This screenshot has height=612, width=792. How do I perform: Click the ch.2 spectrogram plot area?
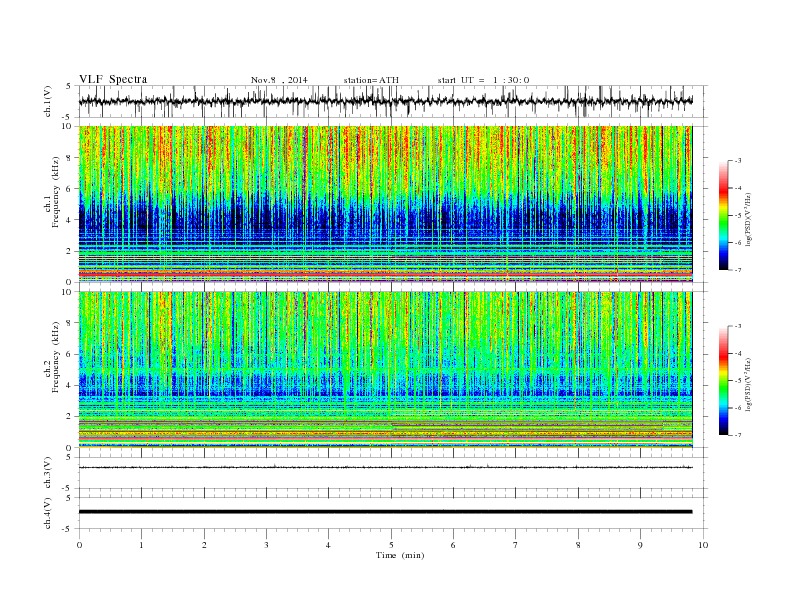(x=385, y=370)
